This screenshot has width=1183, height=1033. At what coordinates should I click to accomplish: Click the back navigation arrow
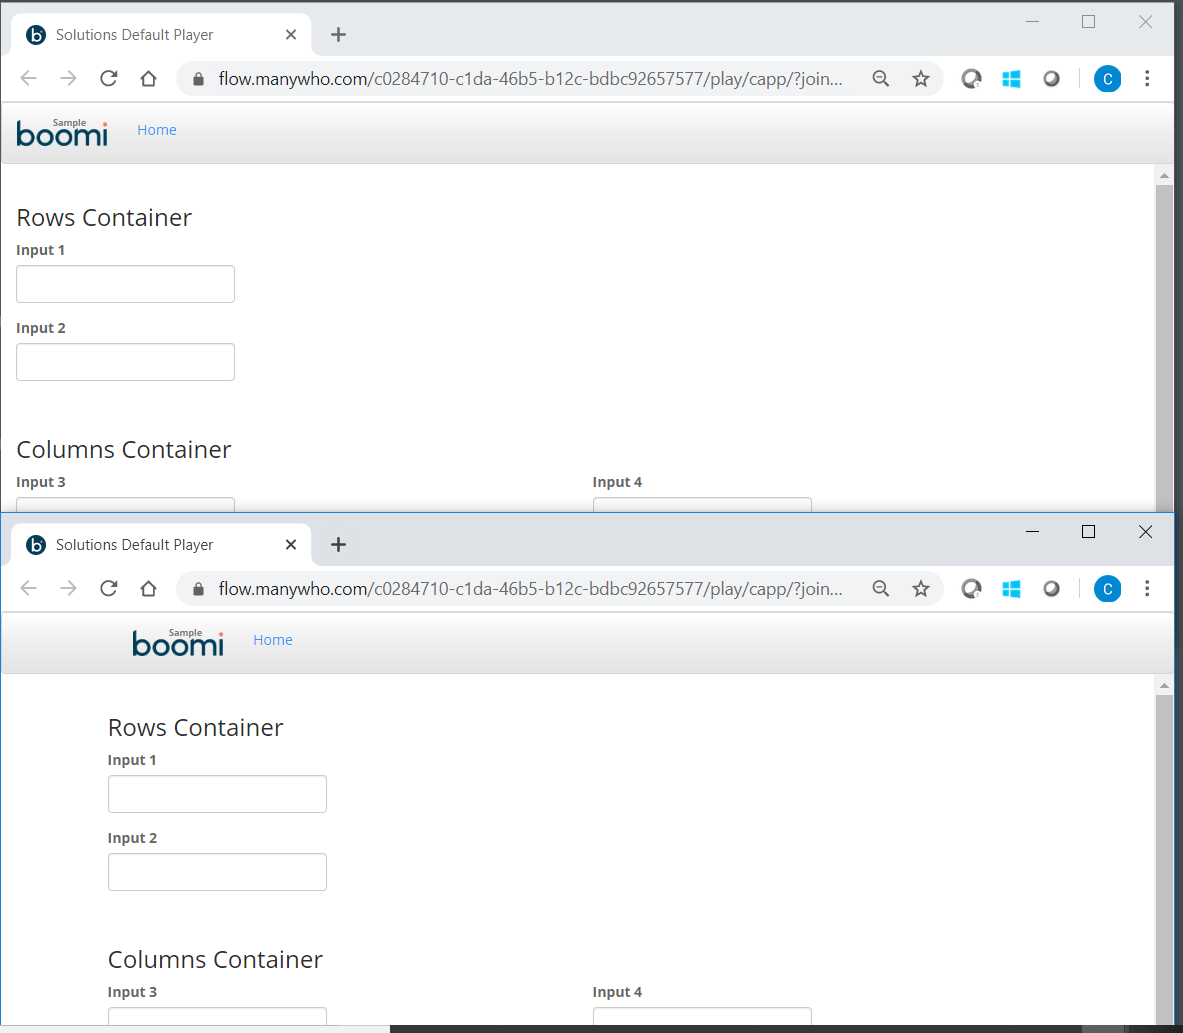pos(28,588)
